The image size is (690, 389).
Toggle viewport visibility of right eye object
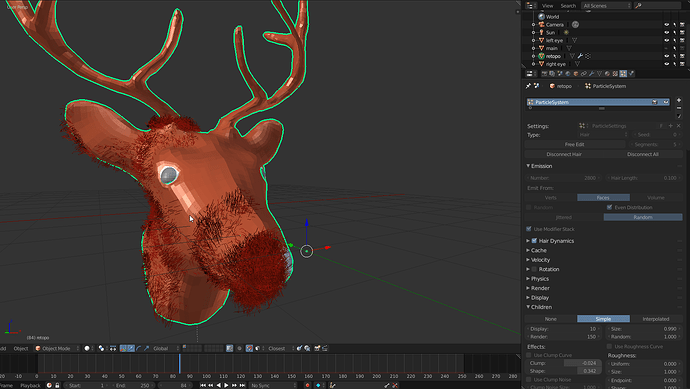click(666, 64)
